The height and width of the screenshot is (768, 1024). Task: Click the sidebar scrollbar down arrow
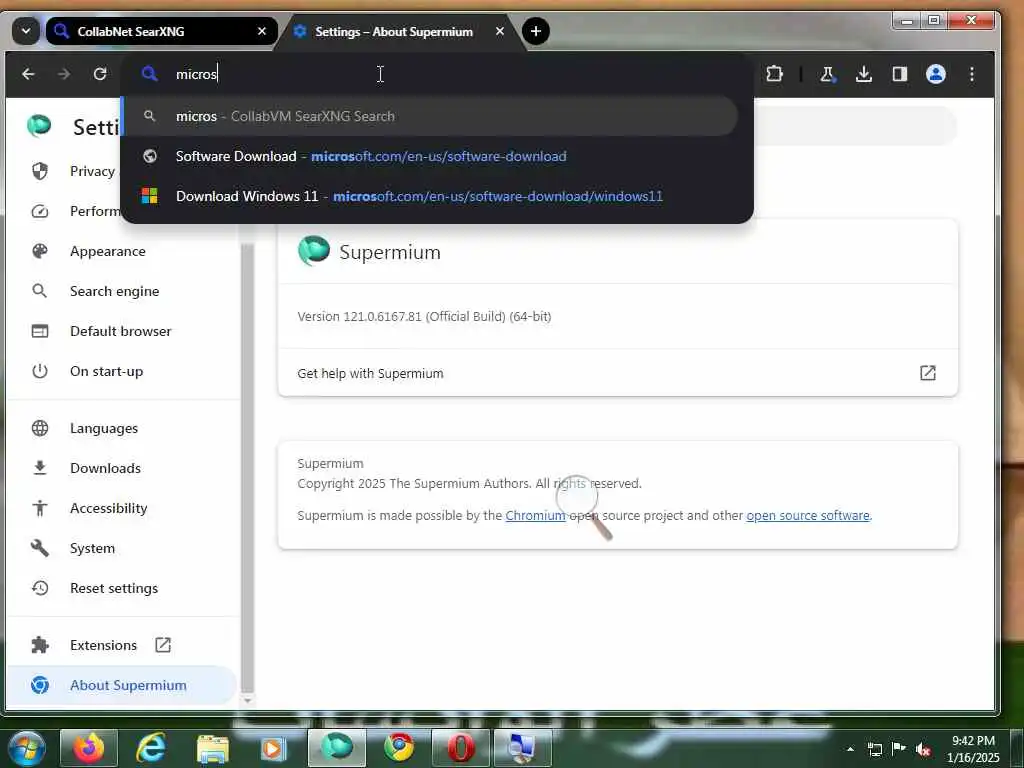[x=248, y=700]
